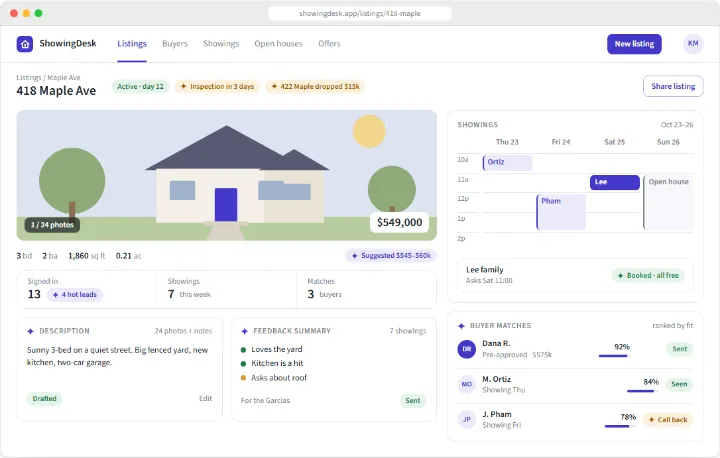The width and height of the screenshot is (720, 458).
Task: Click the JP avatar for J. Pham
Action: [x=467, y=419]
